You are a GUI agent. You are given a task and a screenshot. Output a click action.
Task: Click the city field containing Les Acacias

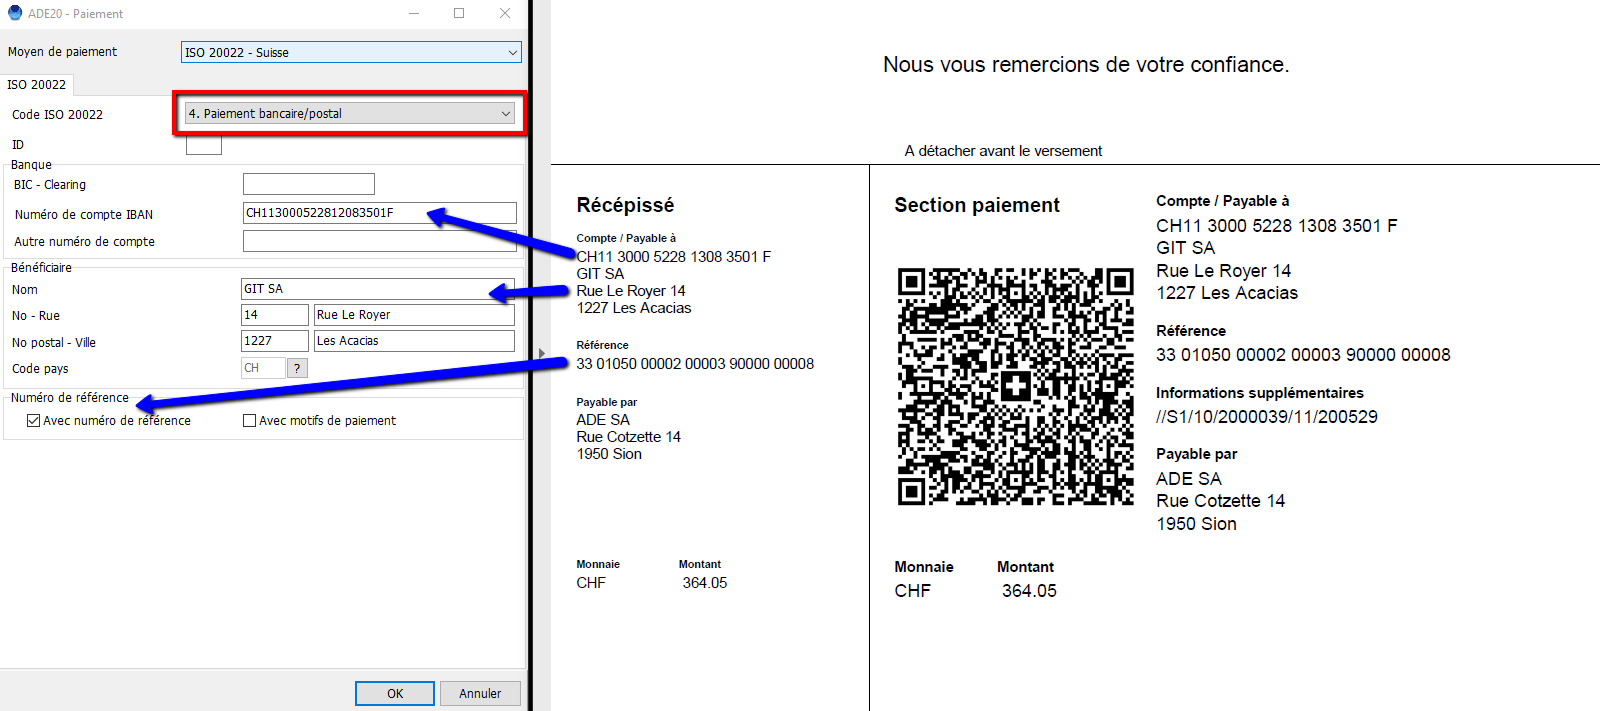pos(414,341)
